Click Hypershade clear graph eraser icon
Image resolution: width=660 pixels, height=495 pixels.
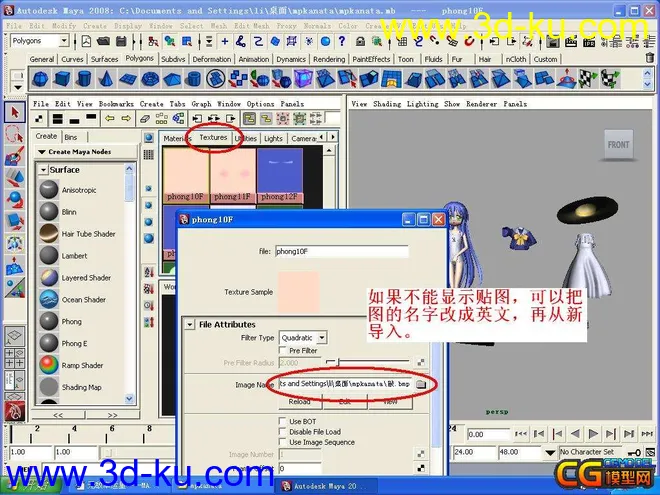tap(145, 119)
